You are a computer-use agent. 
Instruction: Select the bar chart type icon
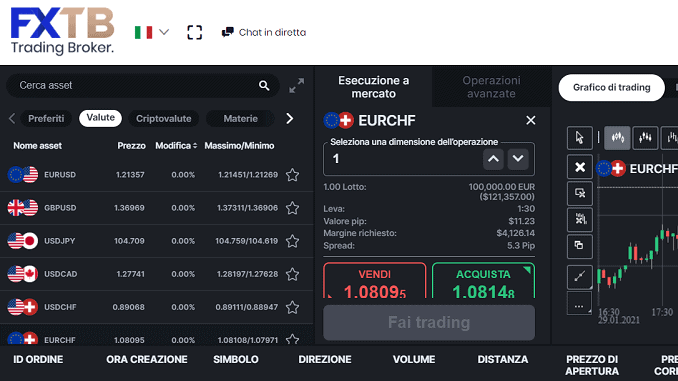click(670, 138)
